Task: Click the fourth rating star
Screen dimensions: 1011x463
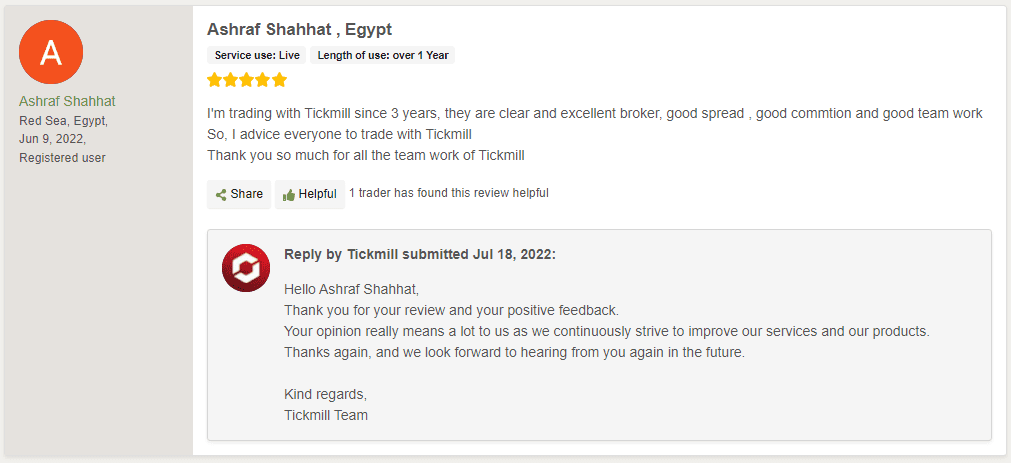Action: (x=263, y=80)
